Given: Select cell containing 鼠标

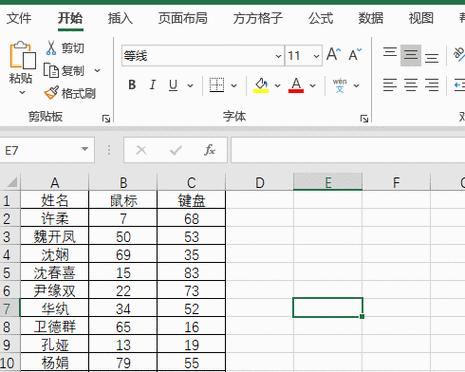Looking at the screenshot, I should tap(123, 200).
